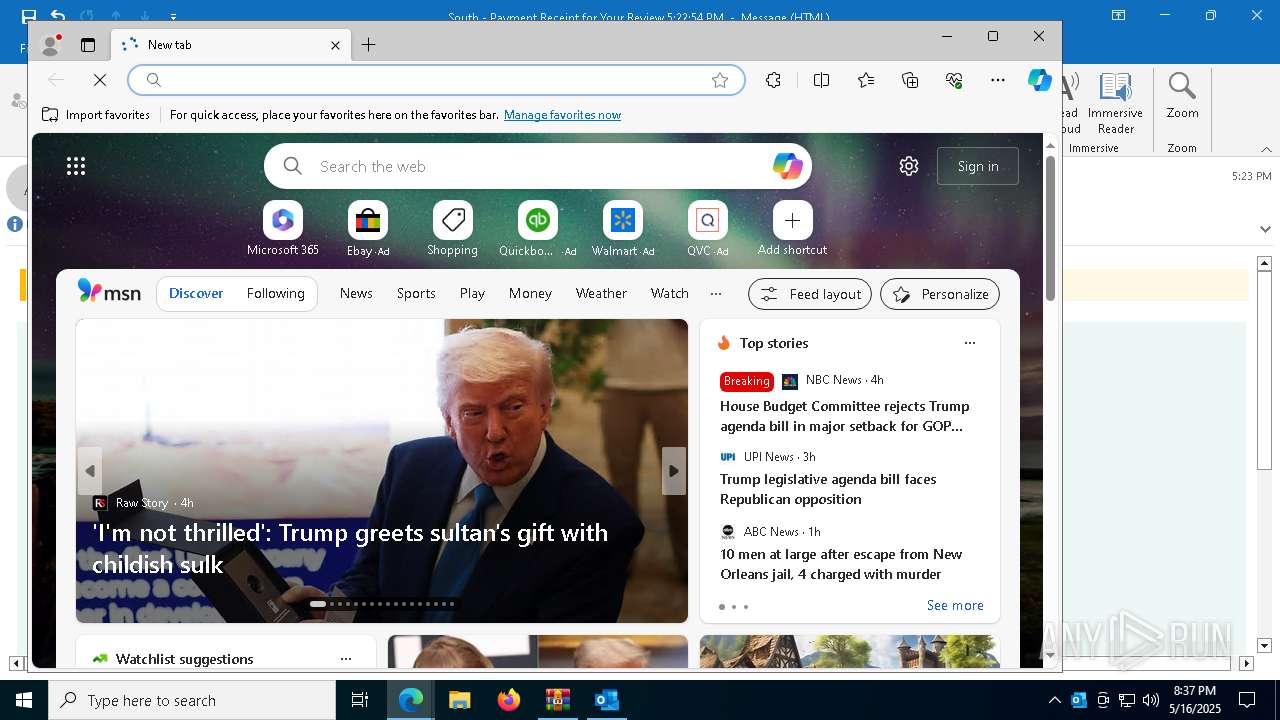Stop loading the page

(x=100, y=80)
